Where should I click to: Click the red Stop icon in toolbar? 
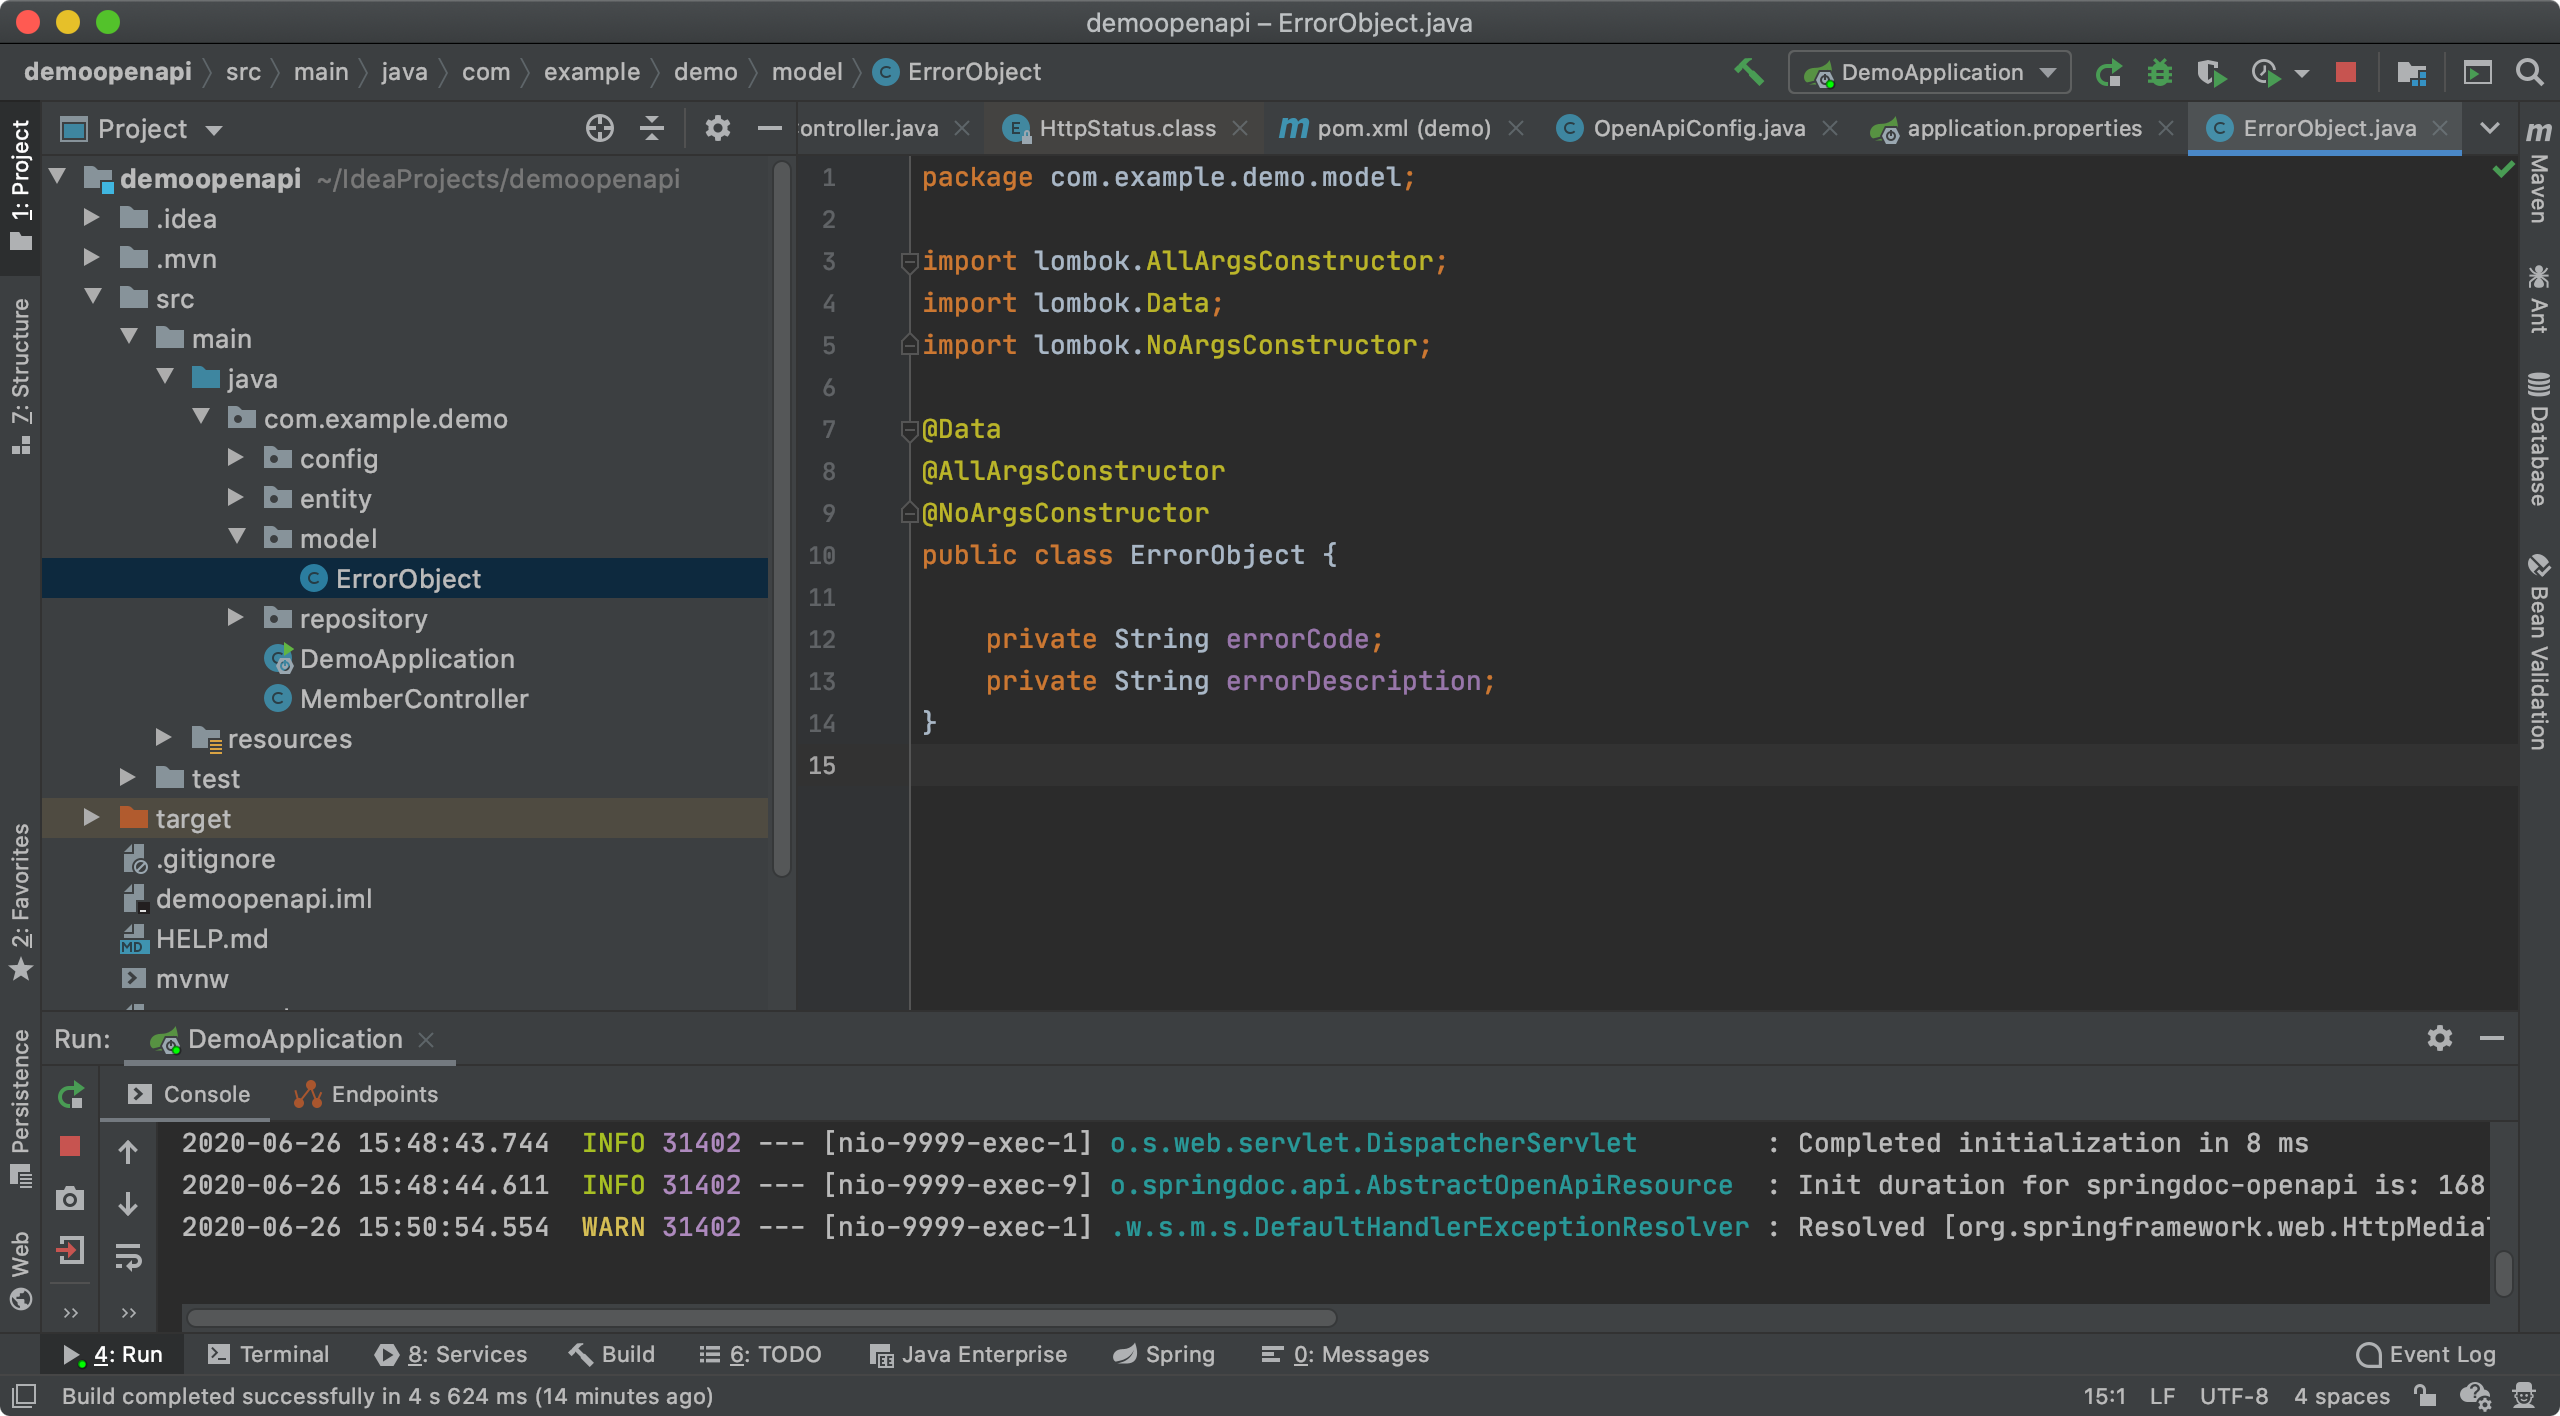2345,72
